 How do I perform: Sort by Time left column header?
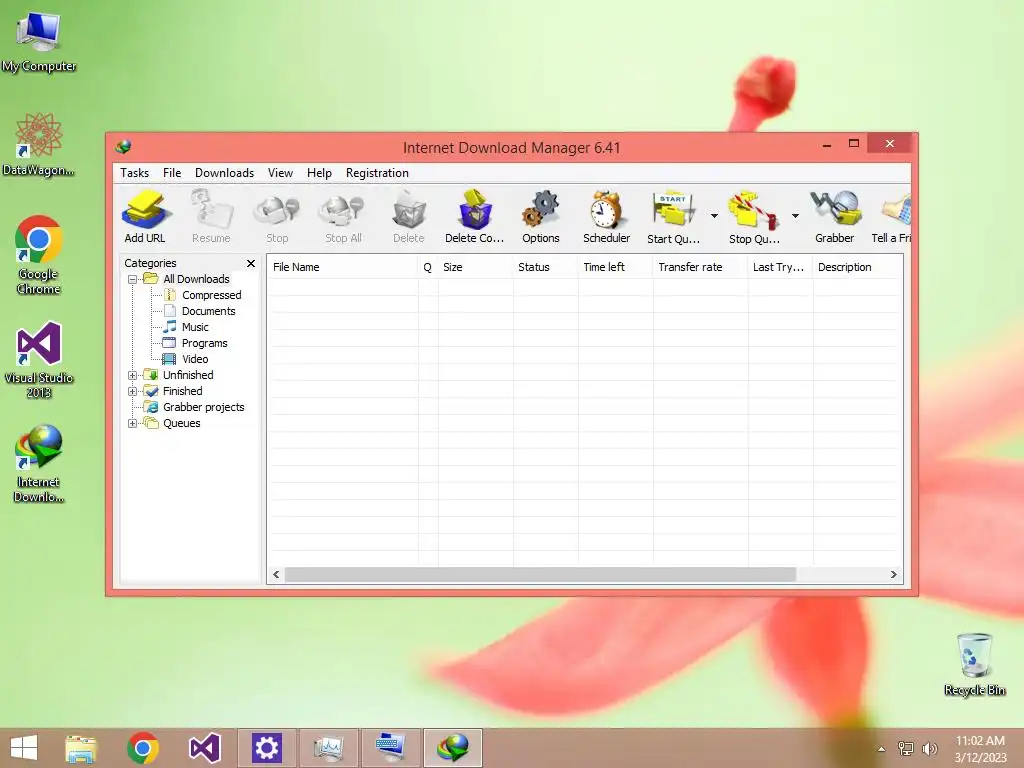[x=615, y=267]
